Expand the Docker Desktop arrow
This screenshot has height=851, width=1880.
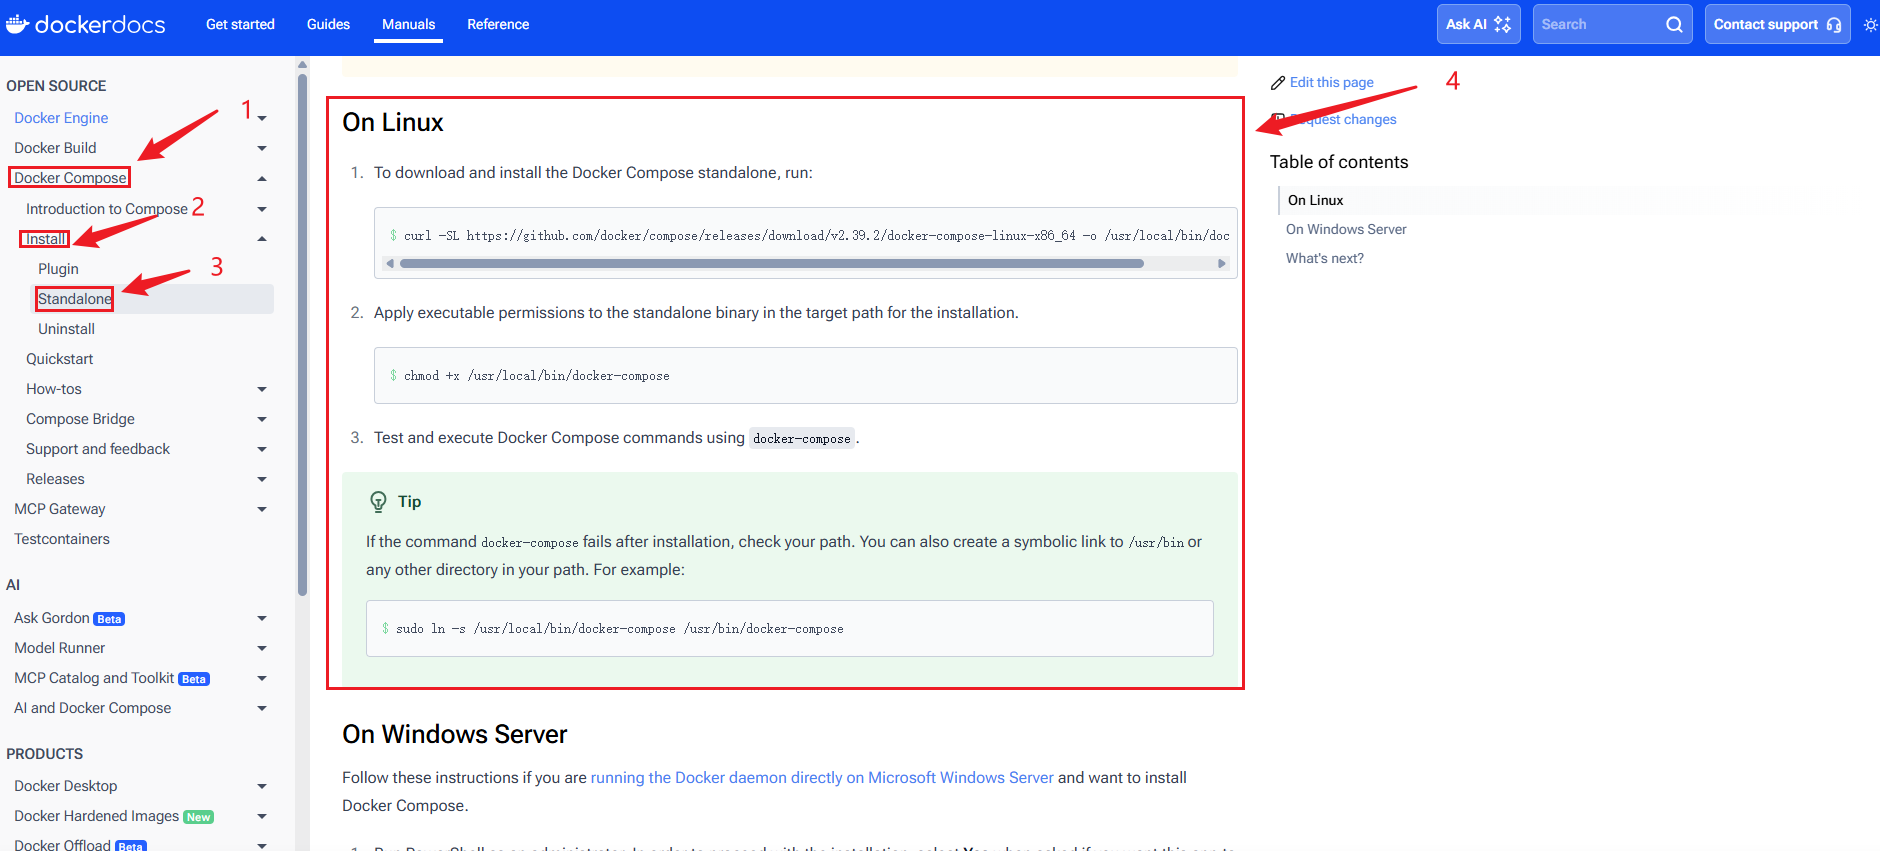(262, 786)
